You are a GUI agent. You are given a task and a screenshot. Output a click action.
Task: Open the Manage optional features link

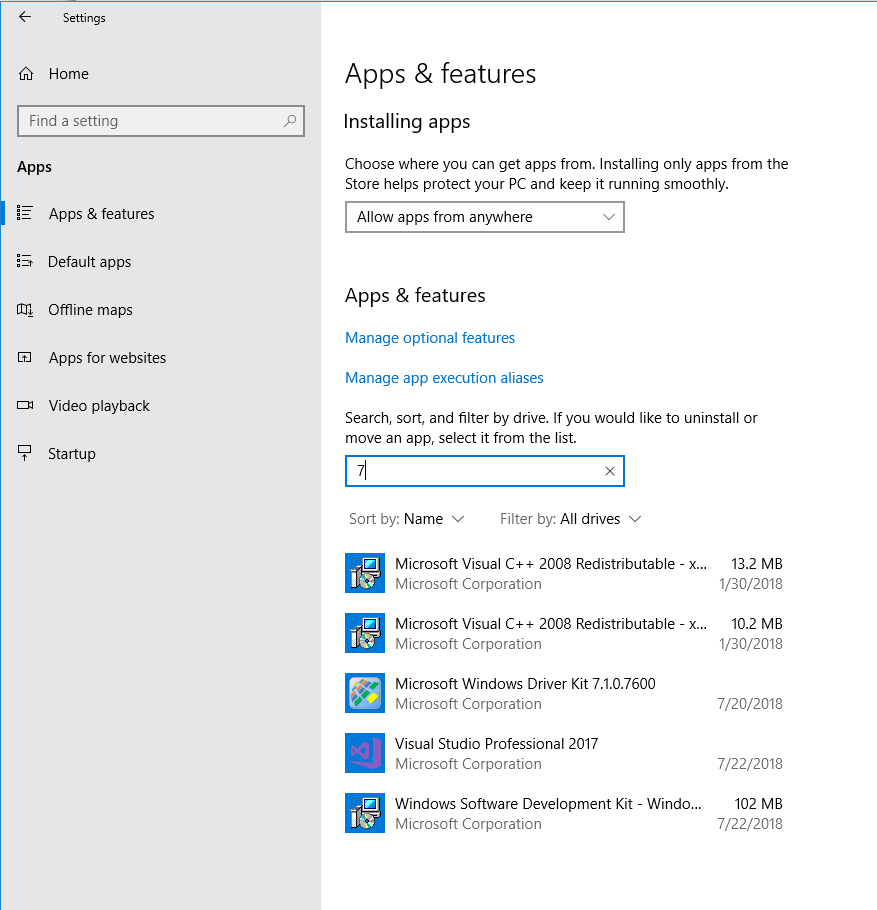[430, 338]
